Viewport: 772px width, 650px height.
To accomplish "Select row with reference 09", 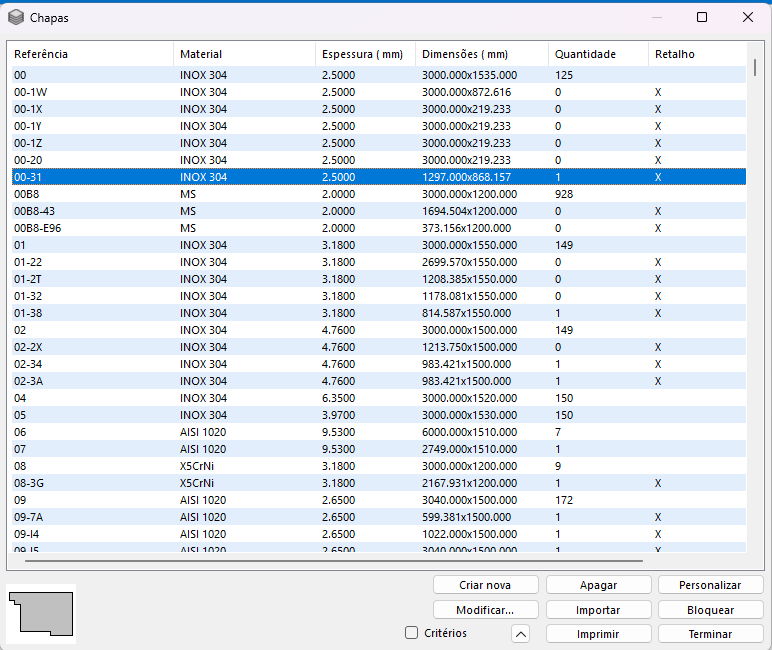I will [x=379, y=500].
